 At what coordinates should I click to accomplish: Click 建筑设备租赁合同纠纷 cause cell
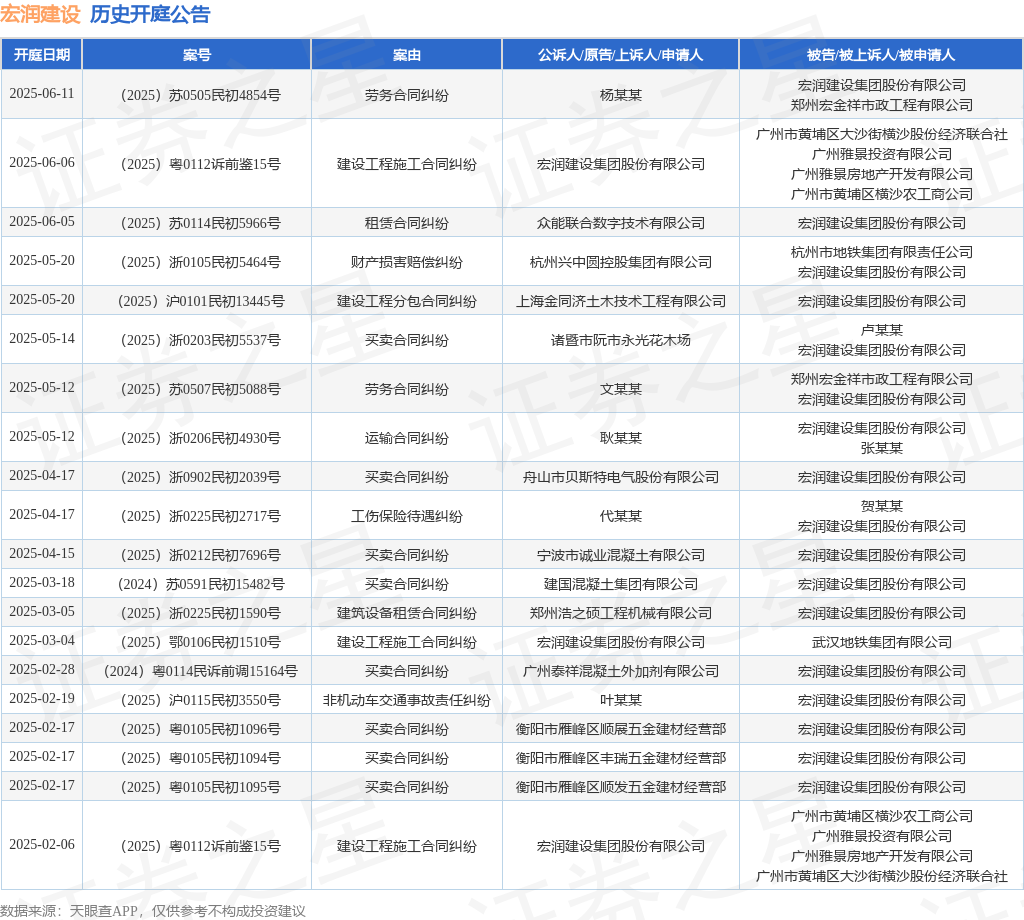click(x=406, y=613)
